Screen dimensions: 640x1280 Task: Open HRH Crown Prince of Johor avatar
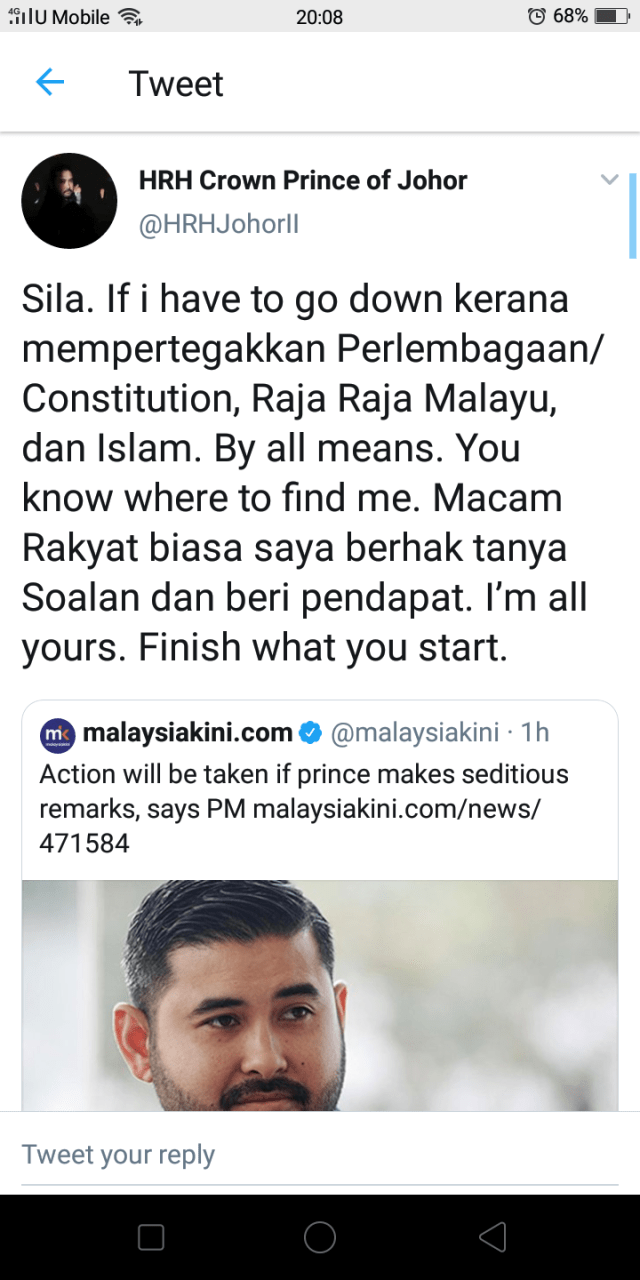[x=70, y=201]
